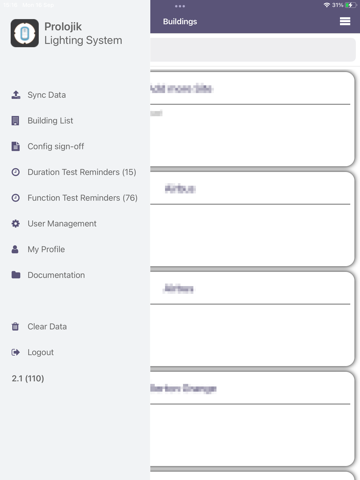
Task: Click the Logout arrow icon
Action: tap(16, 352)
